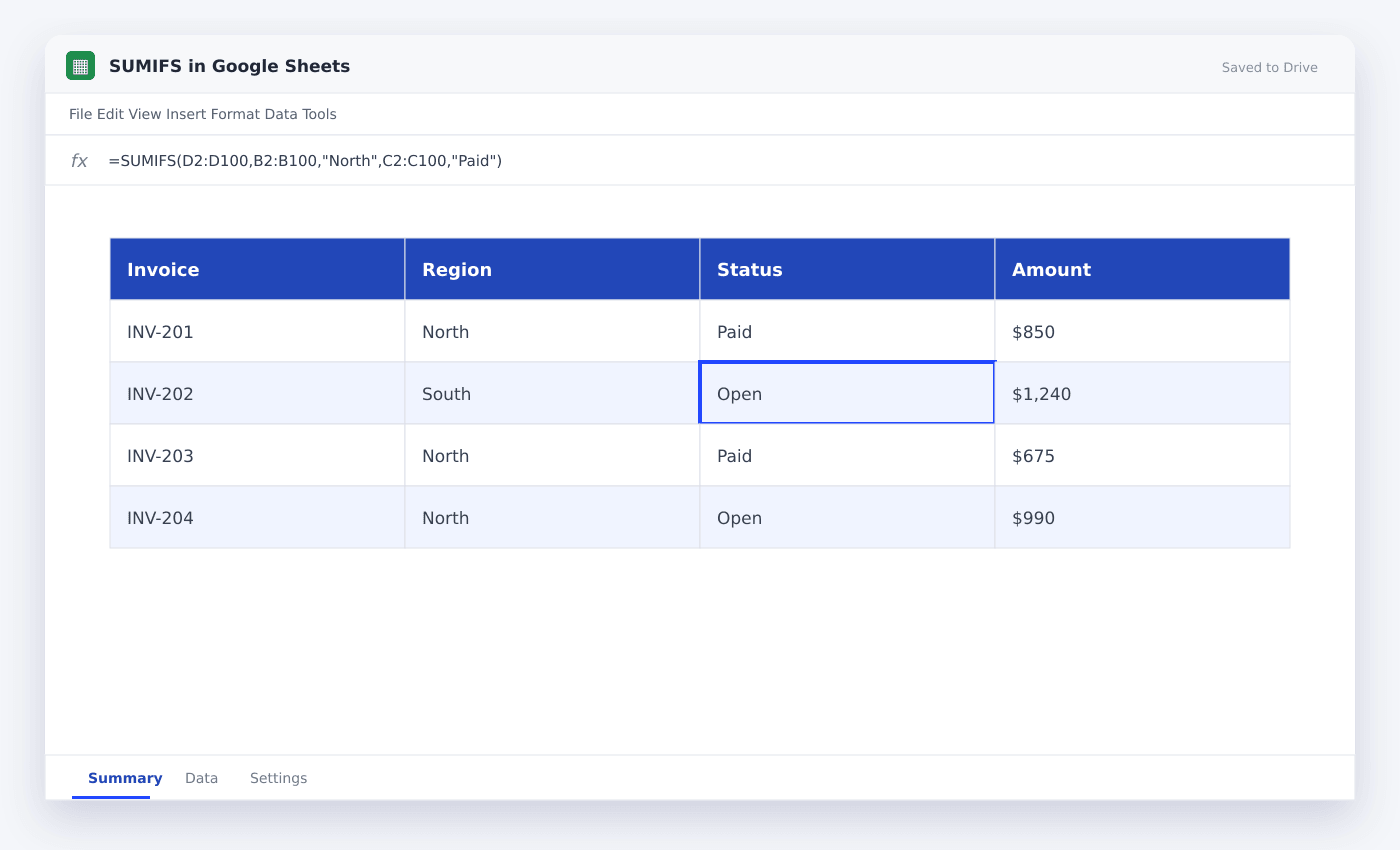The height and width of the screenshot is (850, 1400).
Task: Select the INV-204 cell
Action: click(257, 517)
